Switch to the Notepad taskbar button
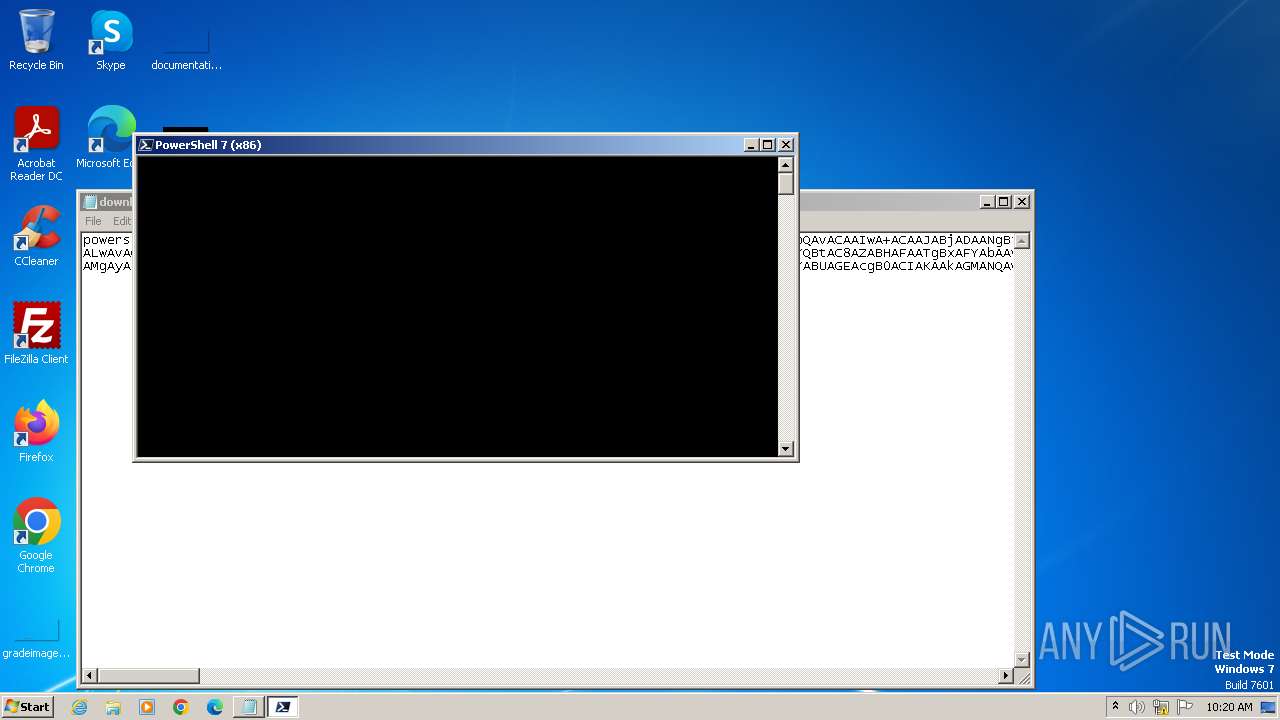 (249, 707)
